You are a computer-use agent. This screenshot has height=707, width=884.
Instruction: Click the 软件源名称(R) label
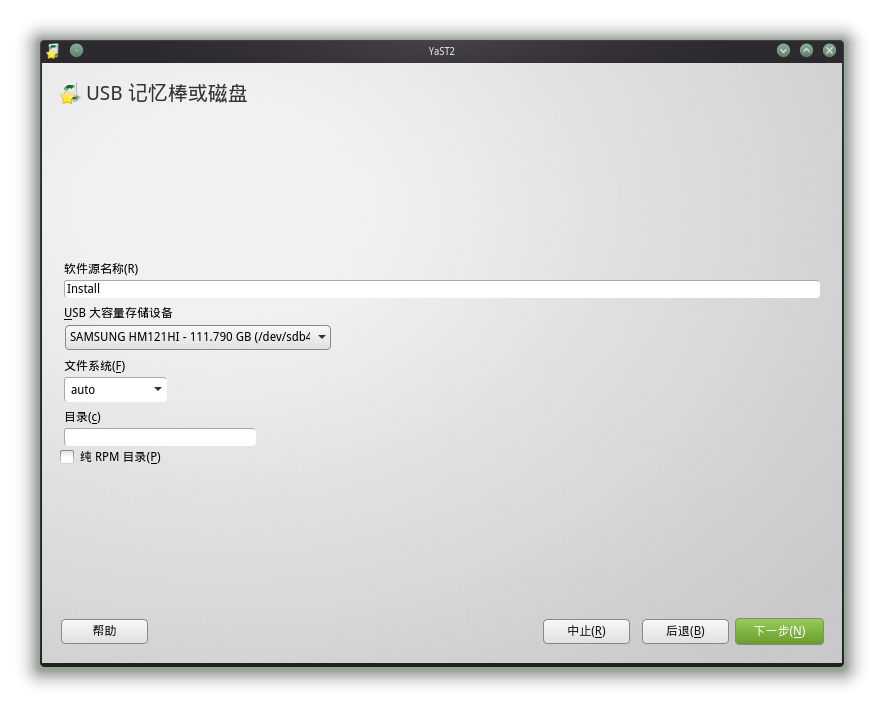[101, 269]
